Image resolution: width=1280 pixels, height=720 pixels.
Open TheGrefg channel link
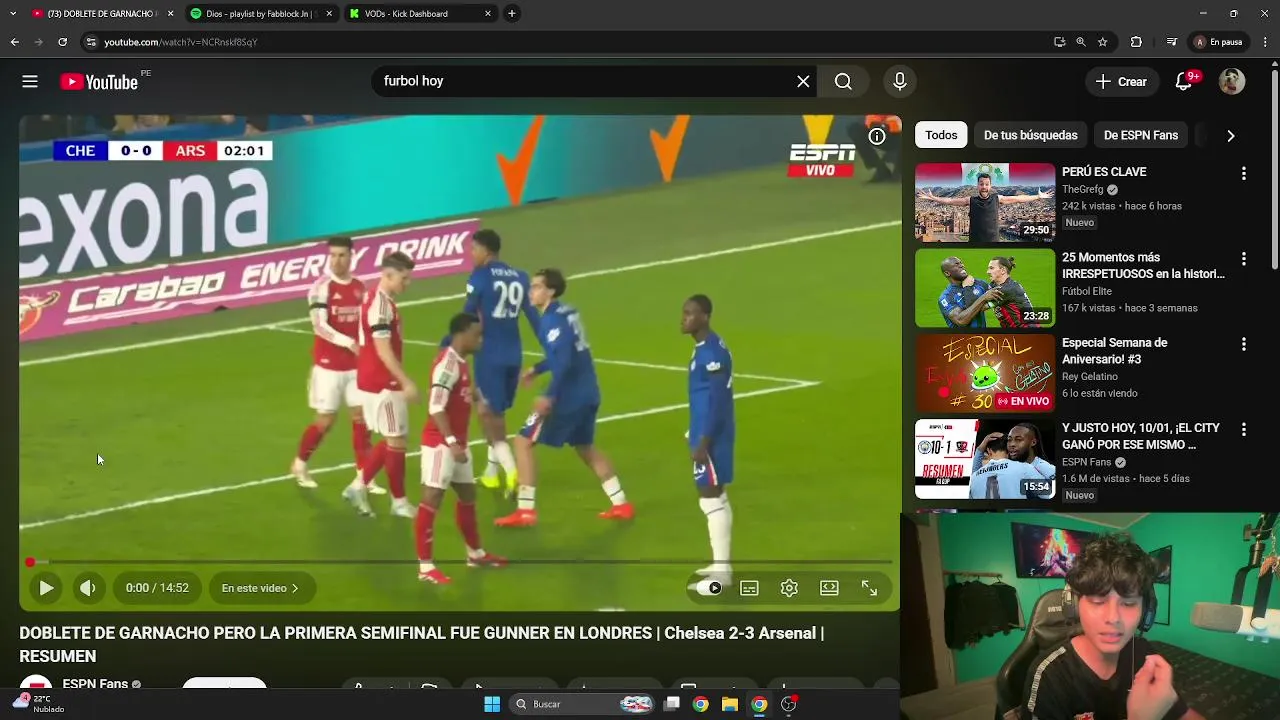coord(1083,189)
